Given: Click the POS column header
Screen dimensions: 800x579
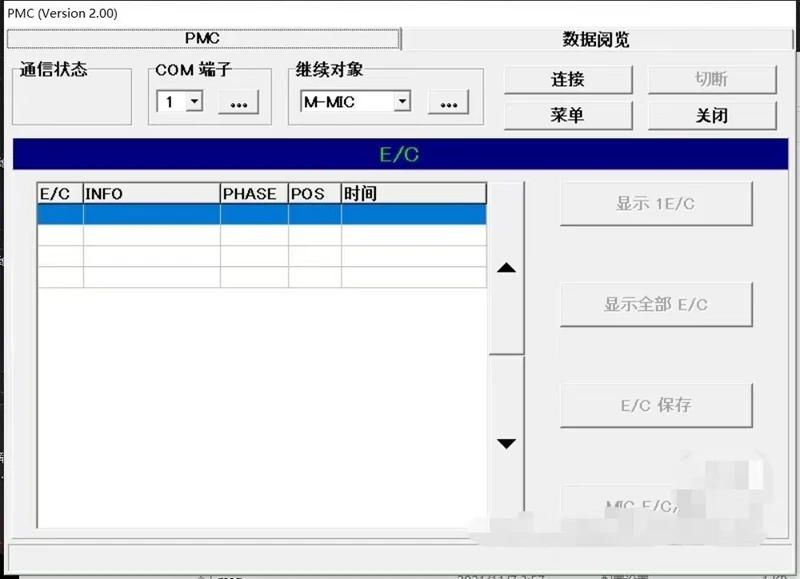Looking at the screenshot, I should click(314, 194).
